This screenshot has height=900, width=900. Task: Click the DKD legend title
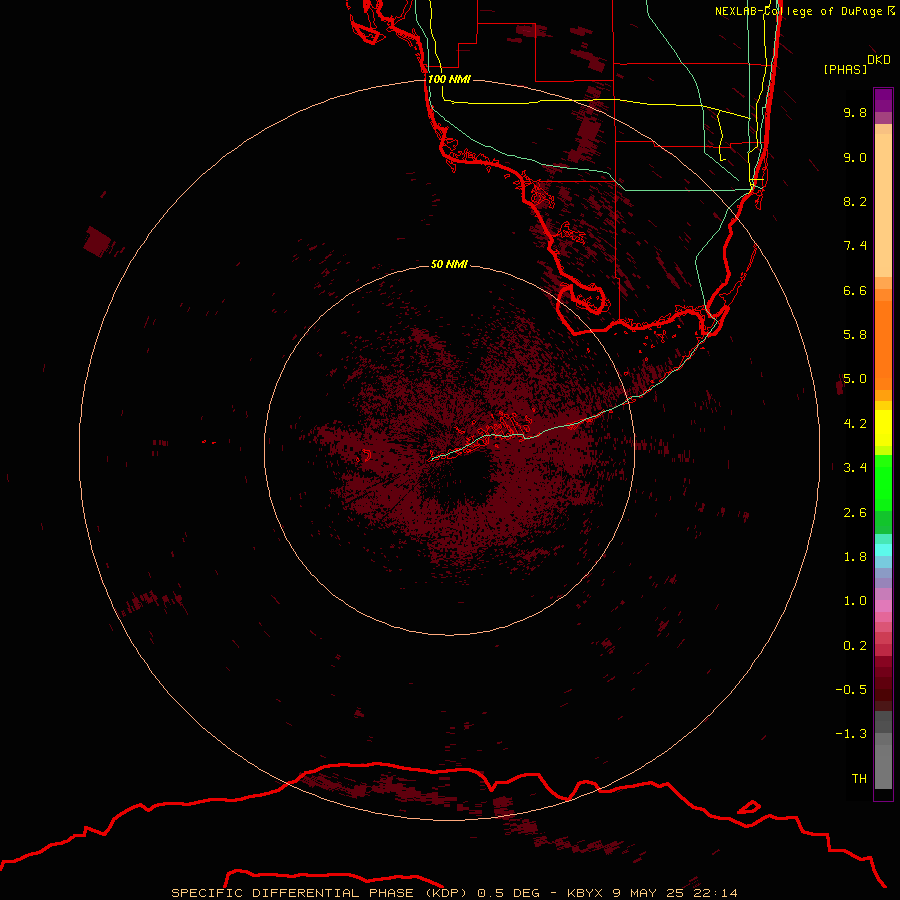click(x=879, y=60)
